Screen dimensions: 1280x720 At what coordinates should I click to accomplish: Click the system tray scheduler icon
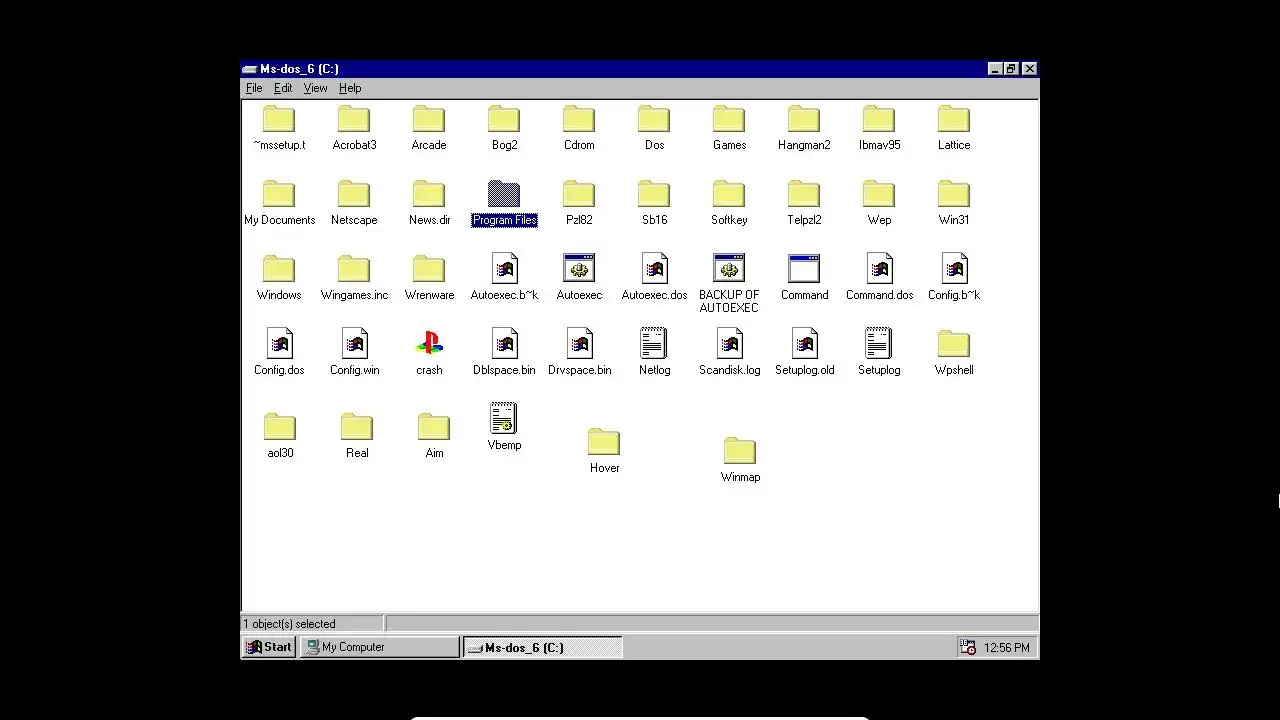click(x=968, y=647)
